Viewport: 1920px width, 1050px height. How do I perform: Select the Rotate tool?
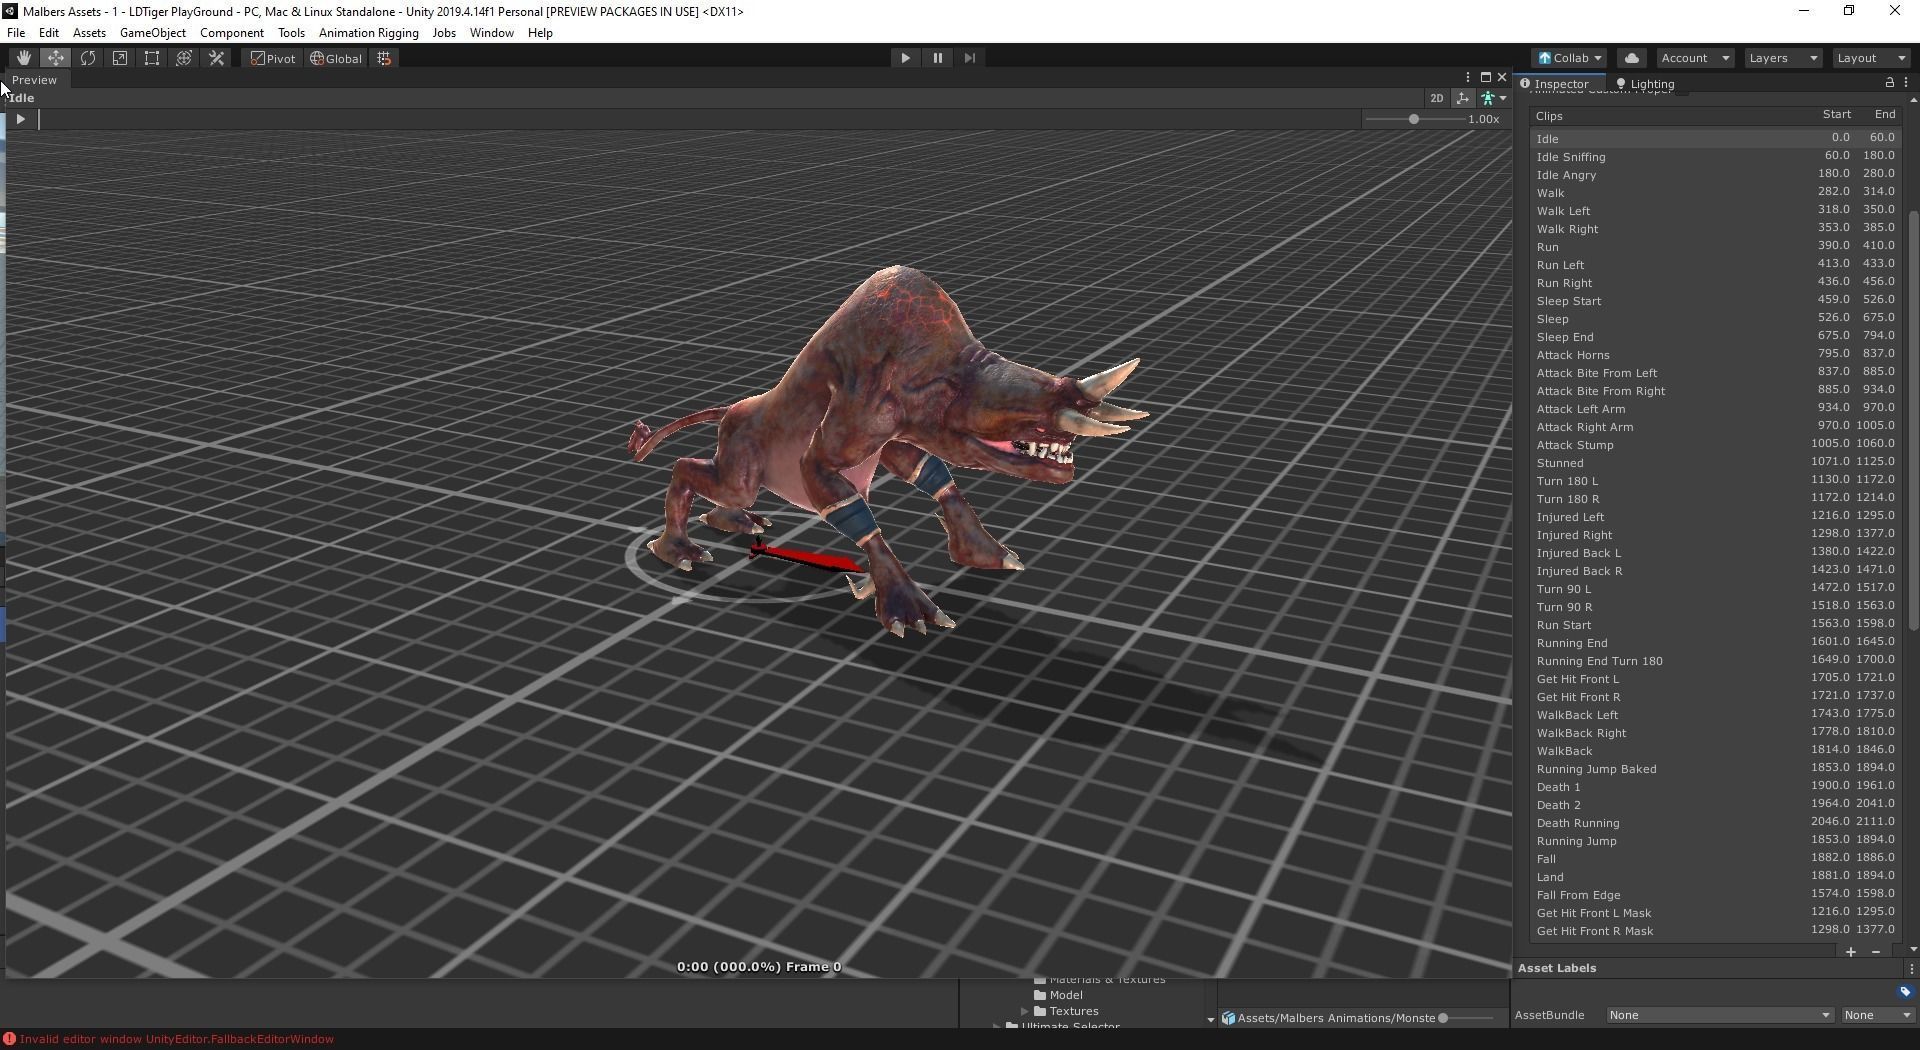click(88, 58)
